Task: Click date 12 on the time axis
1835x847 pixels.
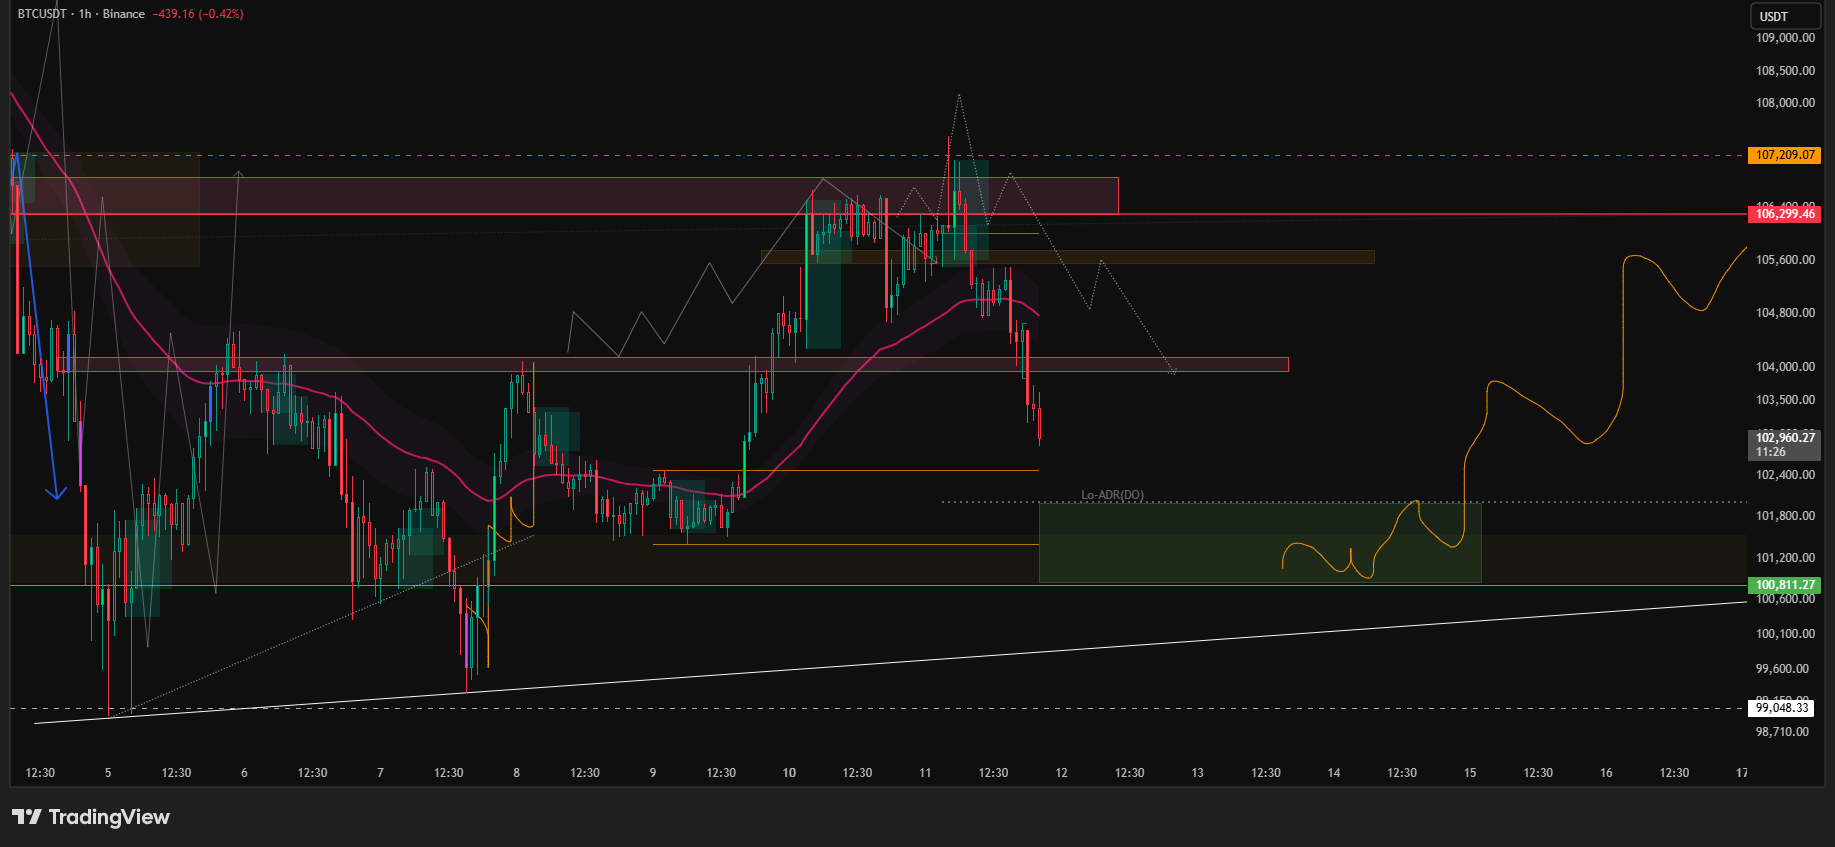Action: (x=1062, y=773)
